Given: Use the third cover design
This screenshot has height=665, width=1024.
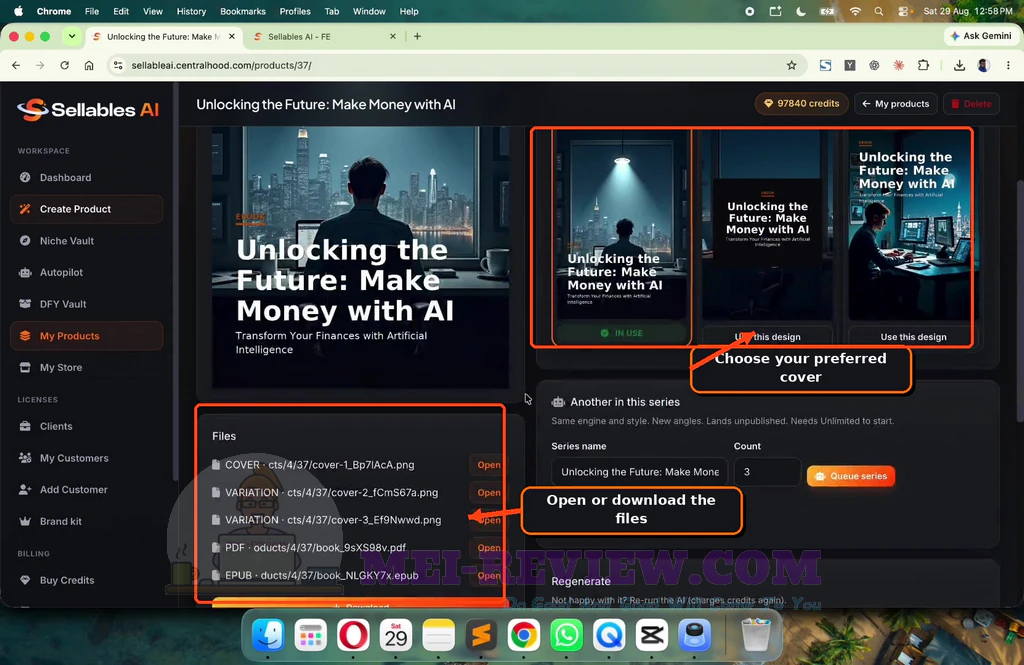Looking at the screenshot, I should tap(913, 337).
